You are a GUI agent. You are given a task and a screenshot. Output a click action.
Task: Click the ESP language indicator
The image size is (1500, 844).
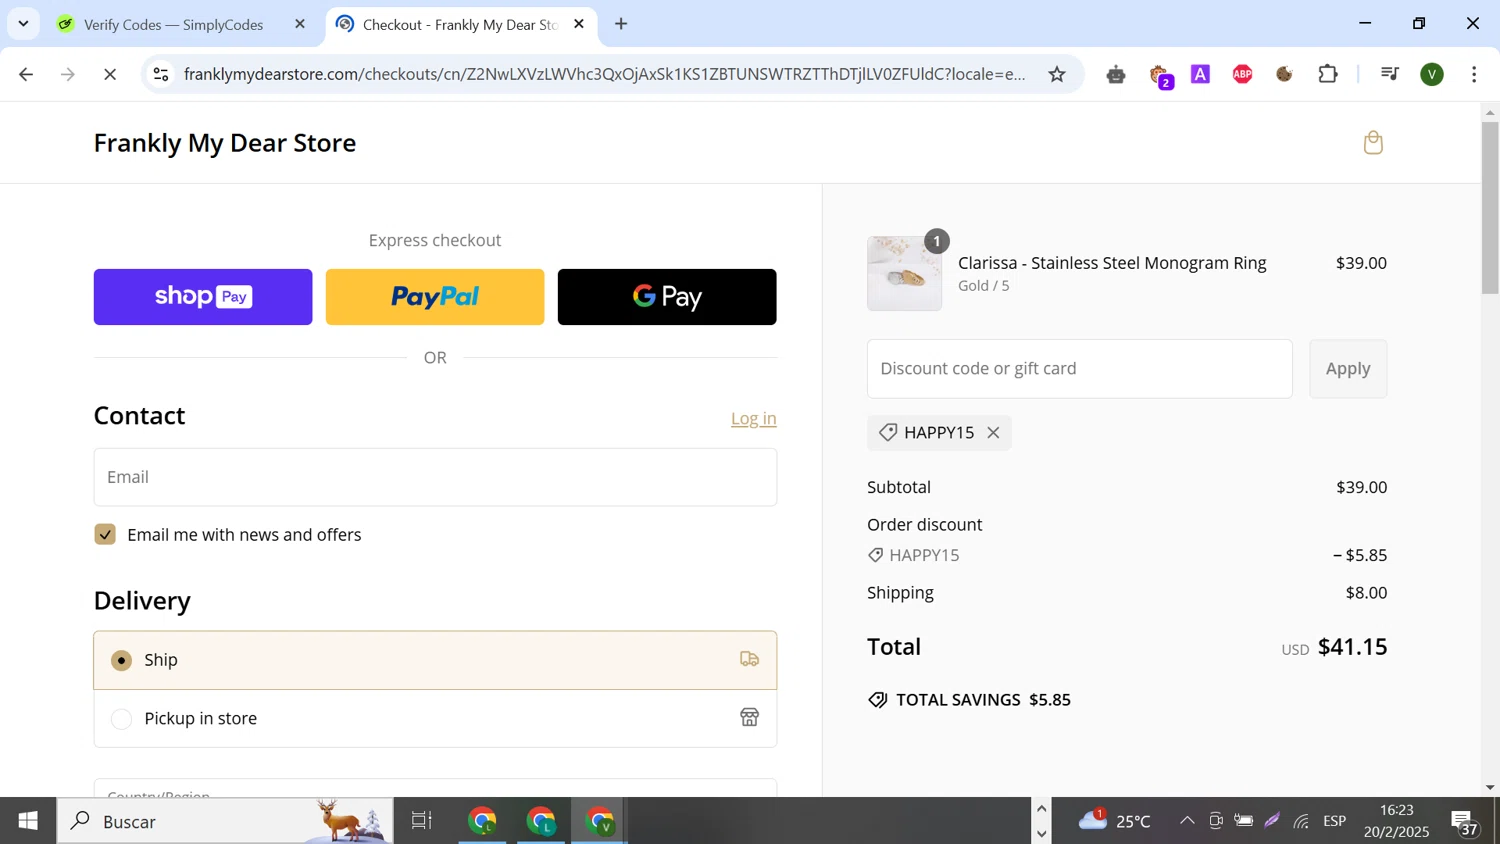[1335, 821]
